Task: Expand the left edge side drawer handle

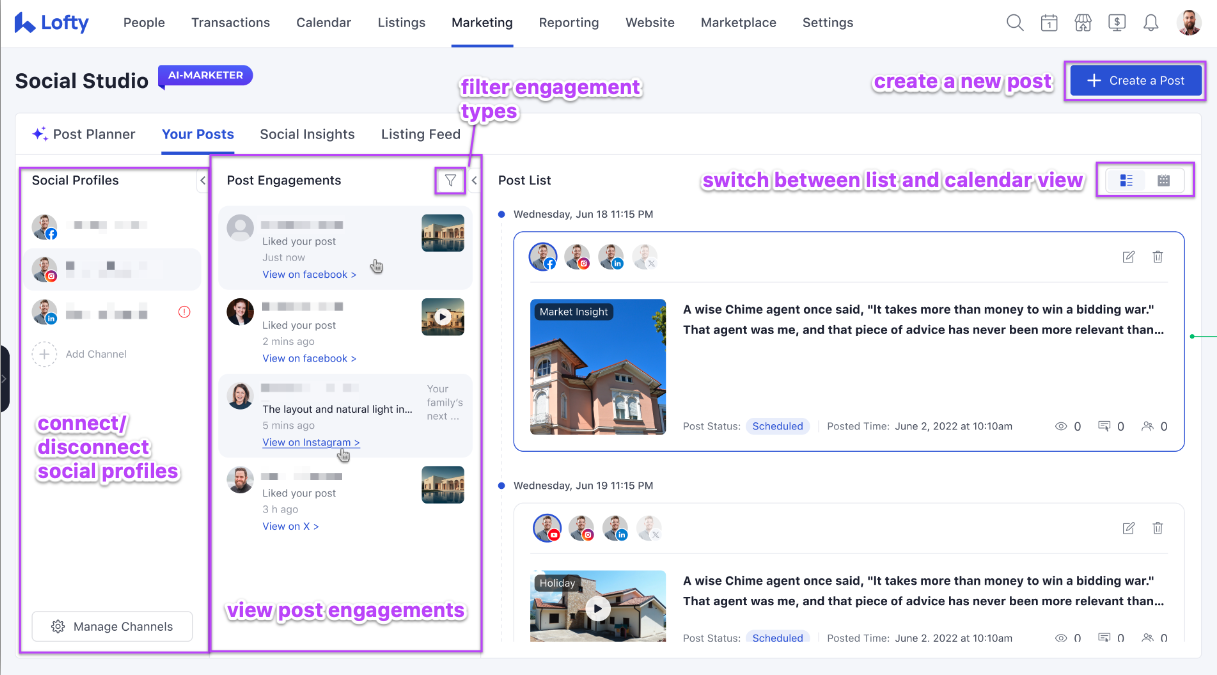Action: point(4,379)
